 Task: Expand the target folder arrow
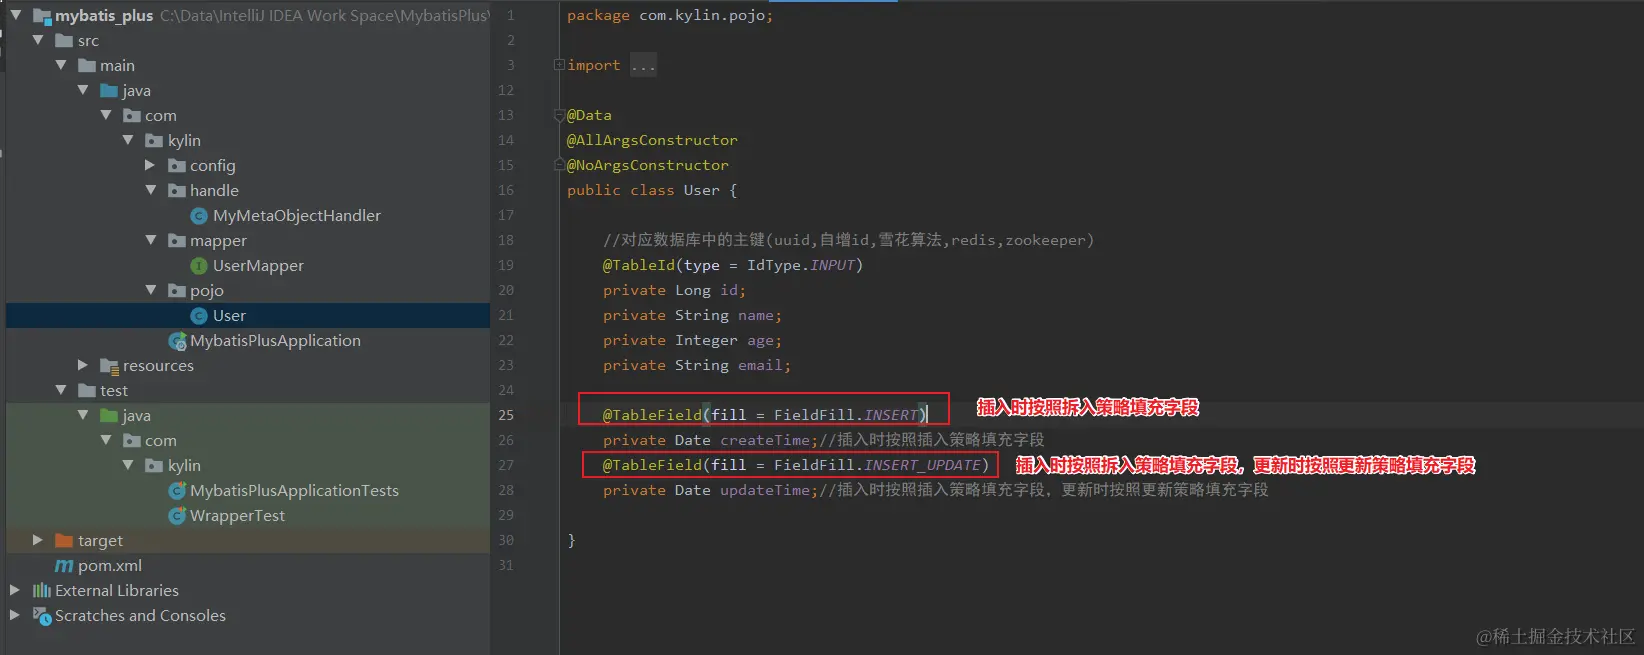(38, 540)
